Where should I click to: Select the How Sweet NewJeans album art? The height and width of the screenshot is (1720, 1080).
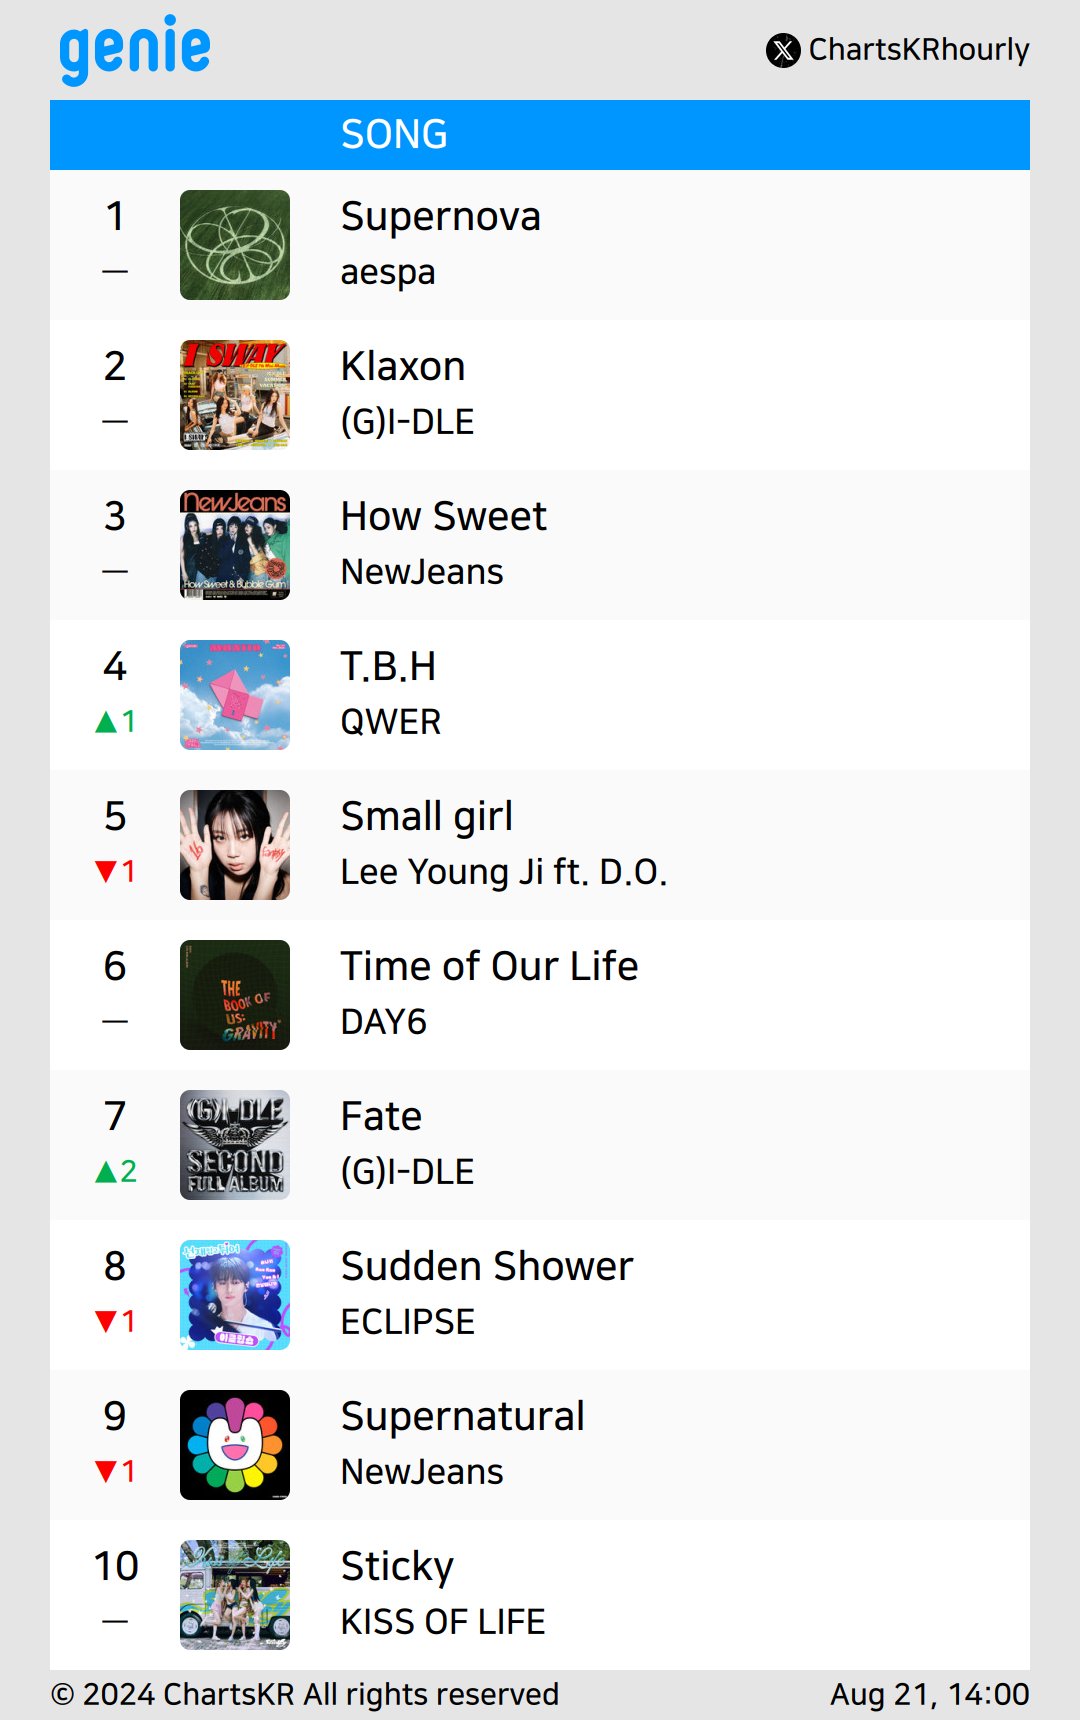tap(235, 545)
